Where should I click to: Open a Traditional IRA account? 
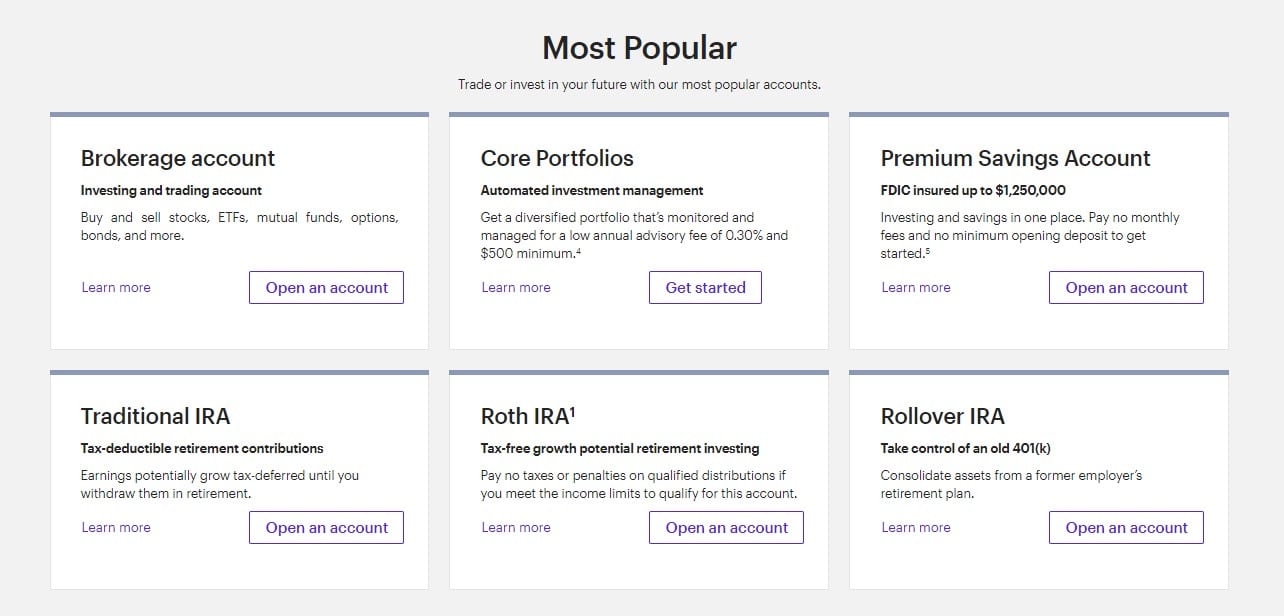(x=326, y=527)
